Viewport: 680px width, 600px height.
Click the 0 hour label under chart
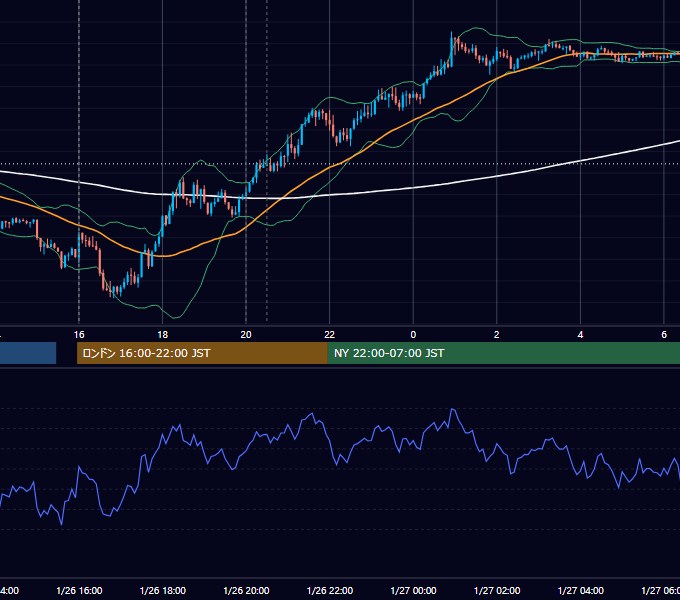413,335
